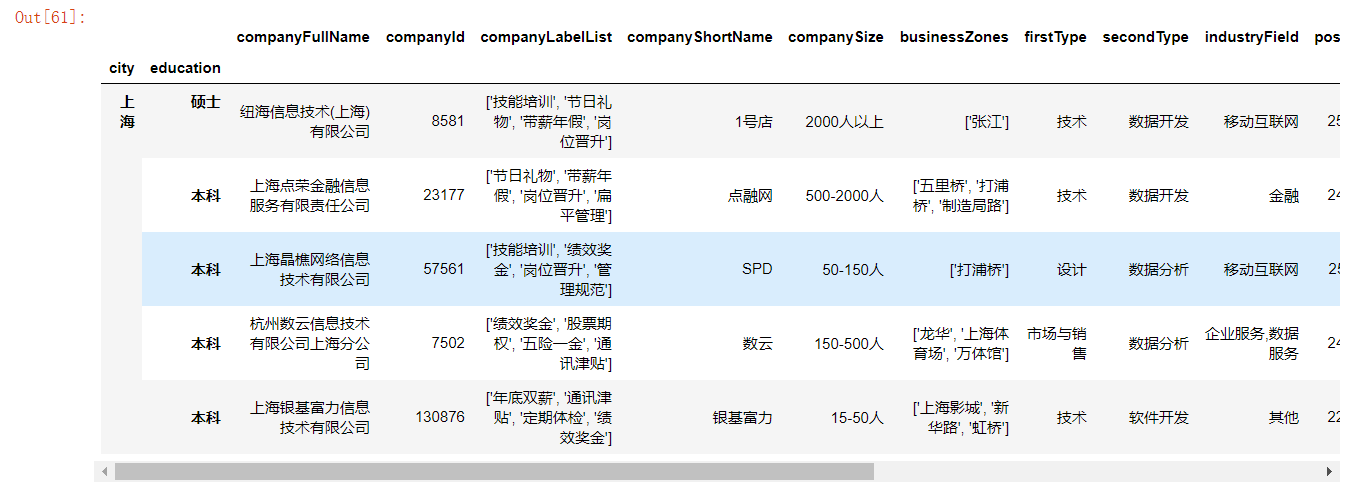The width and height of the screenshot is (1359, 485).
Task: Click the secondType column header
Action: coord(1146,37)
